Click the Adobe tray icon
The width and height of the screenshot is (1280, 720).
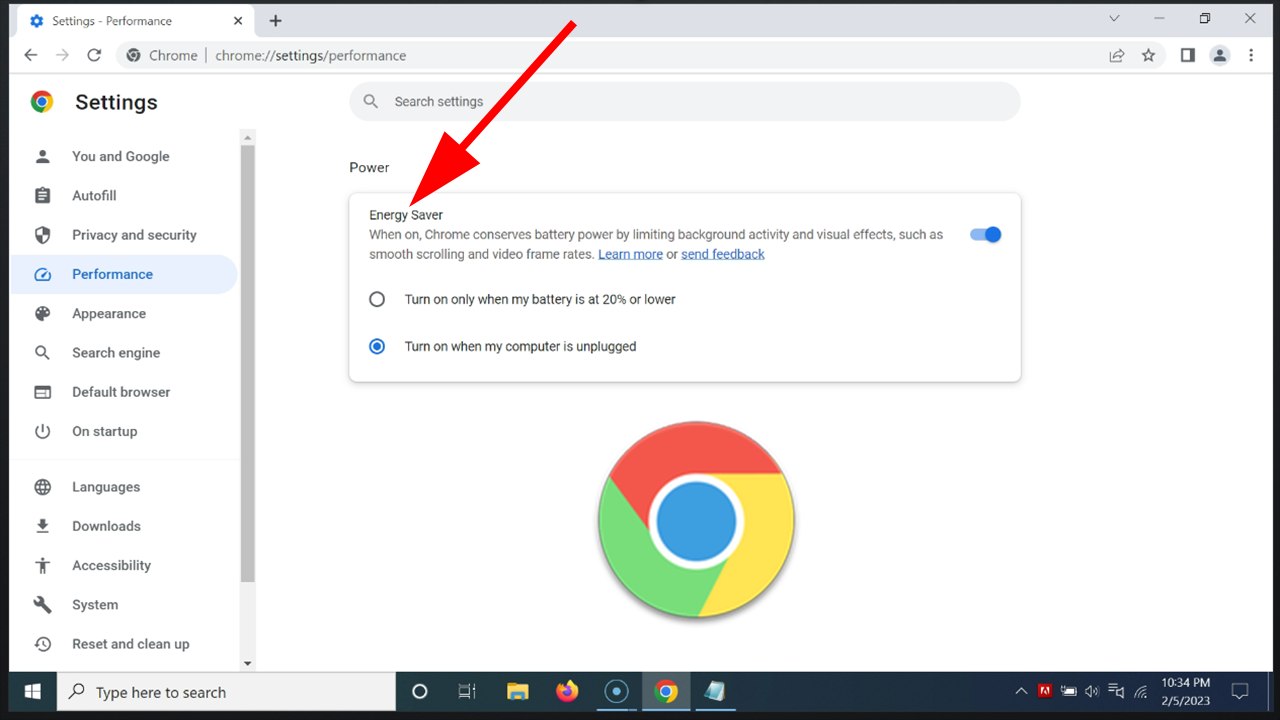coord(1045,692)
